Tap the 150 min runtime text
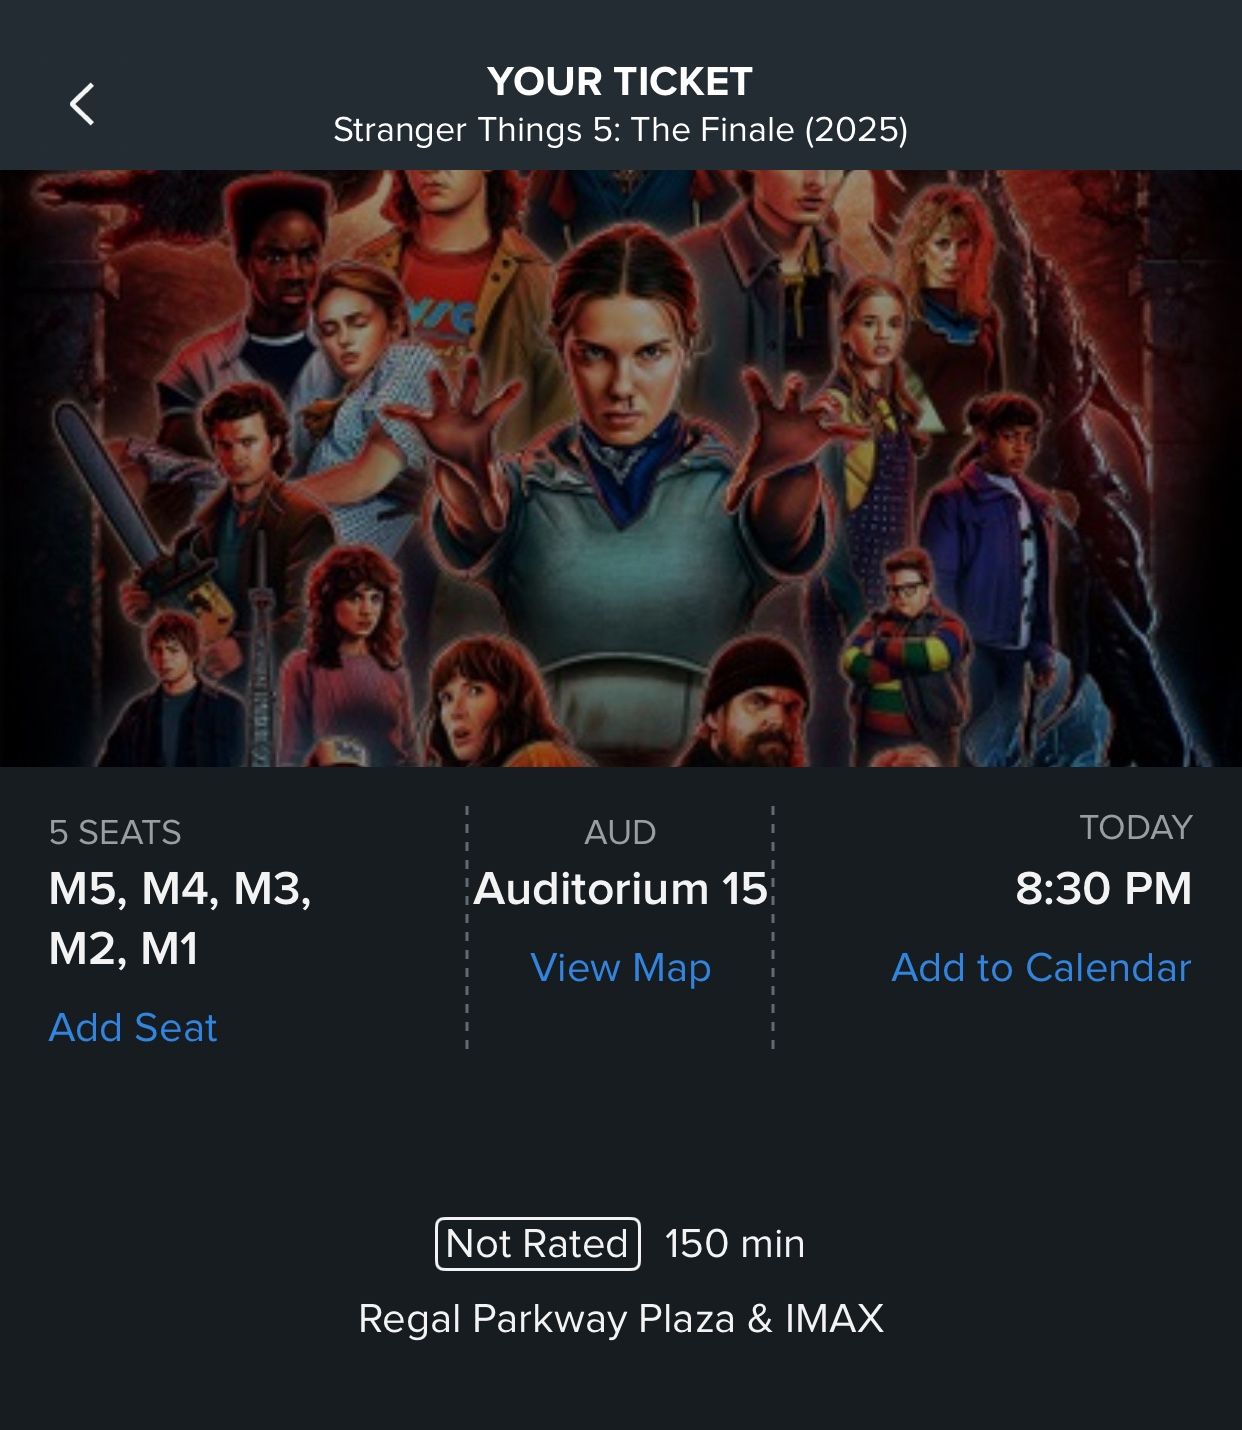1242x1430 pixels. pos(735,1244)
